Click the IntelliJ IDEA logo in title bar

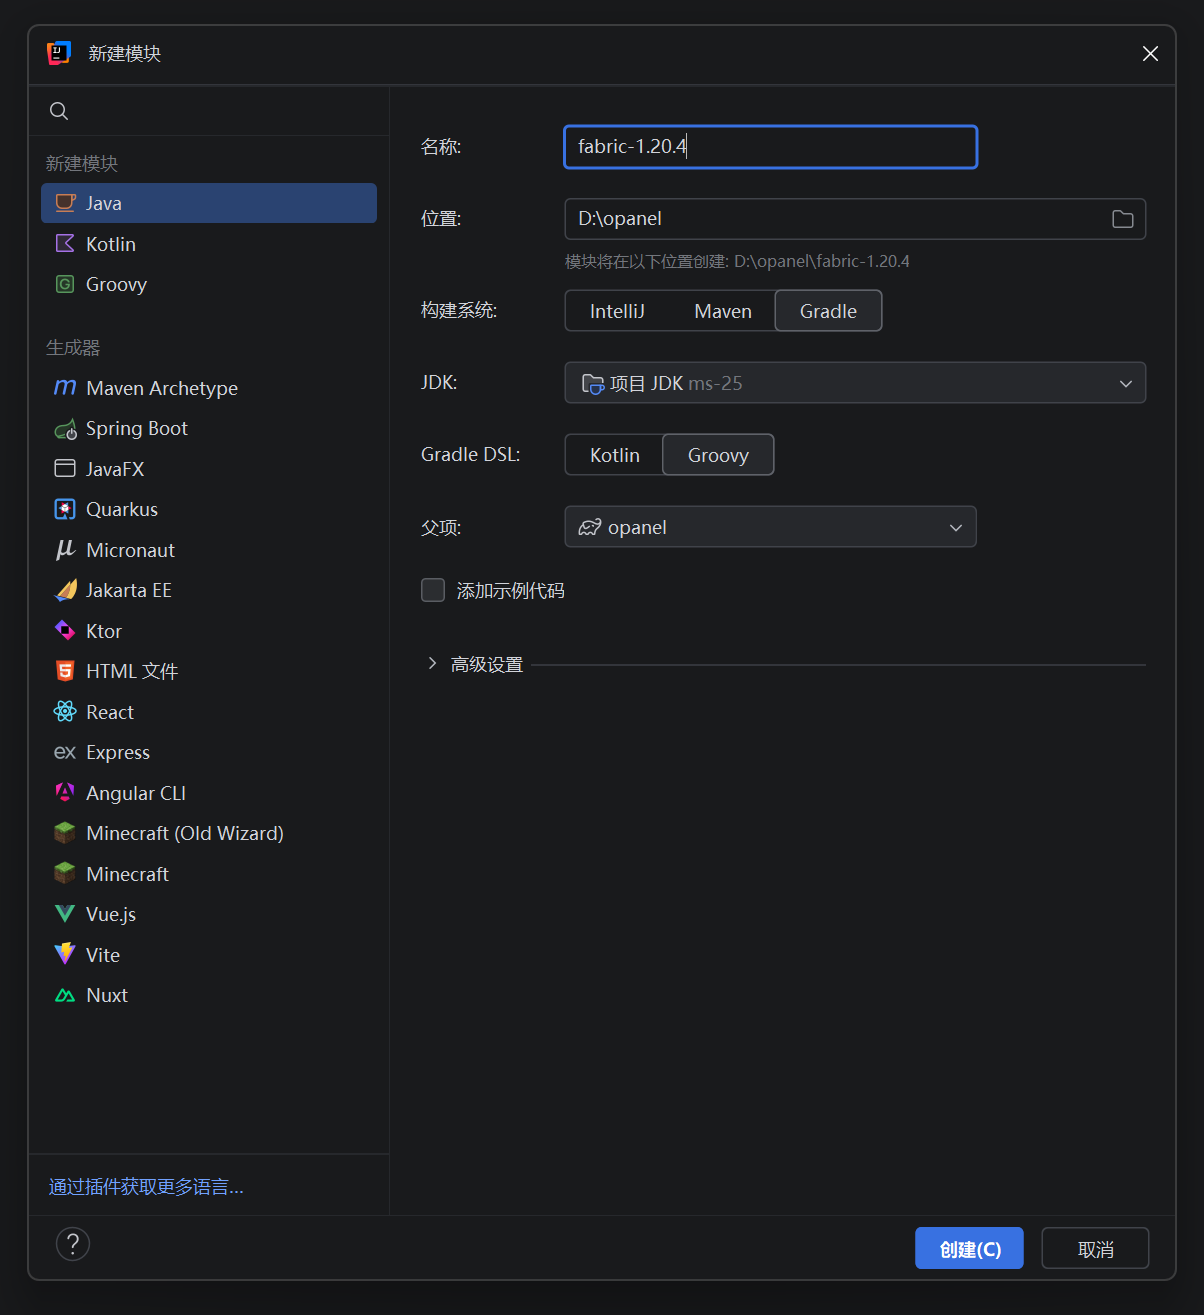[59, 53]
